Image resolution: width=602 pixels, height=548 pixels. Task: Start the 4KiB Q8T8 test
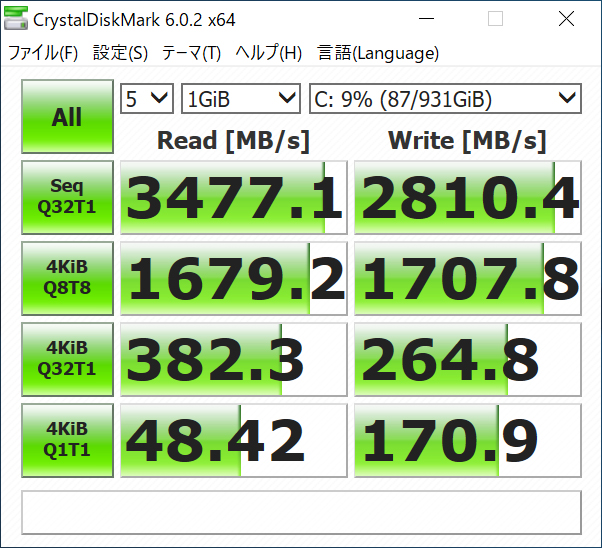[67, 278]
